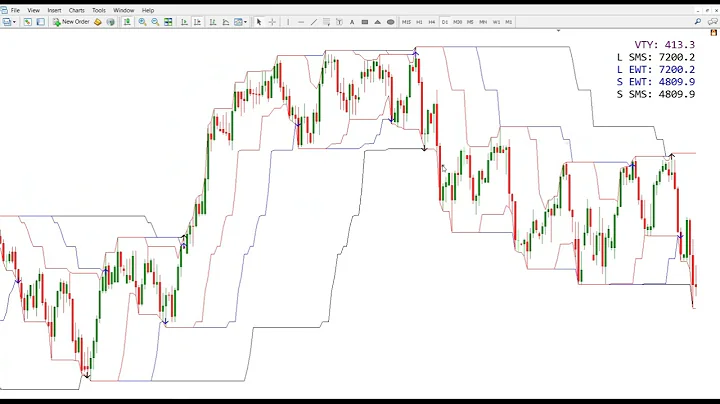The width and height of the screenshot is (720, 404).
Task: Expand the templates dropdown arrow
Action: point(246,22)
